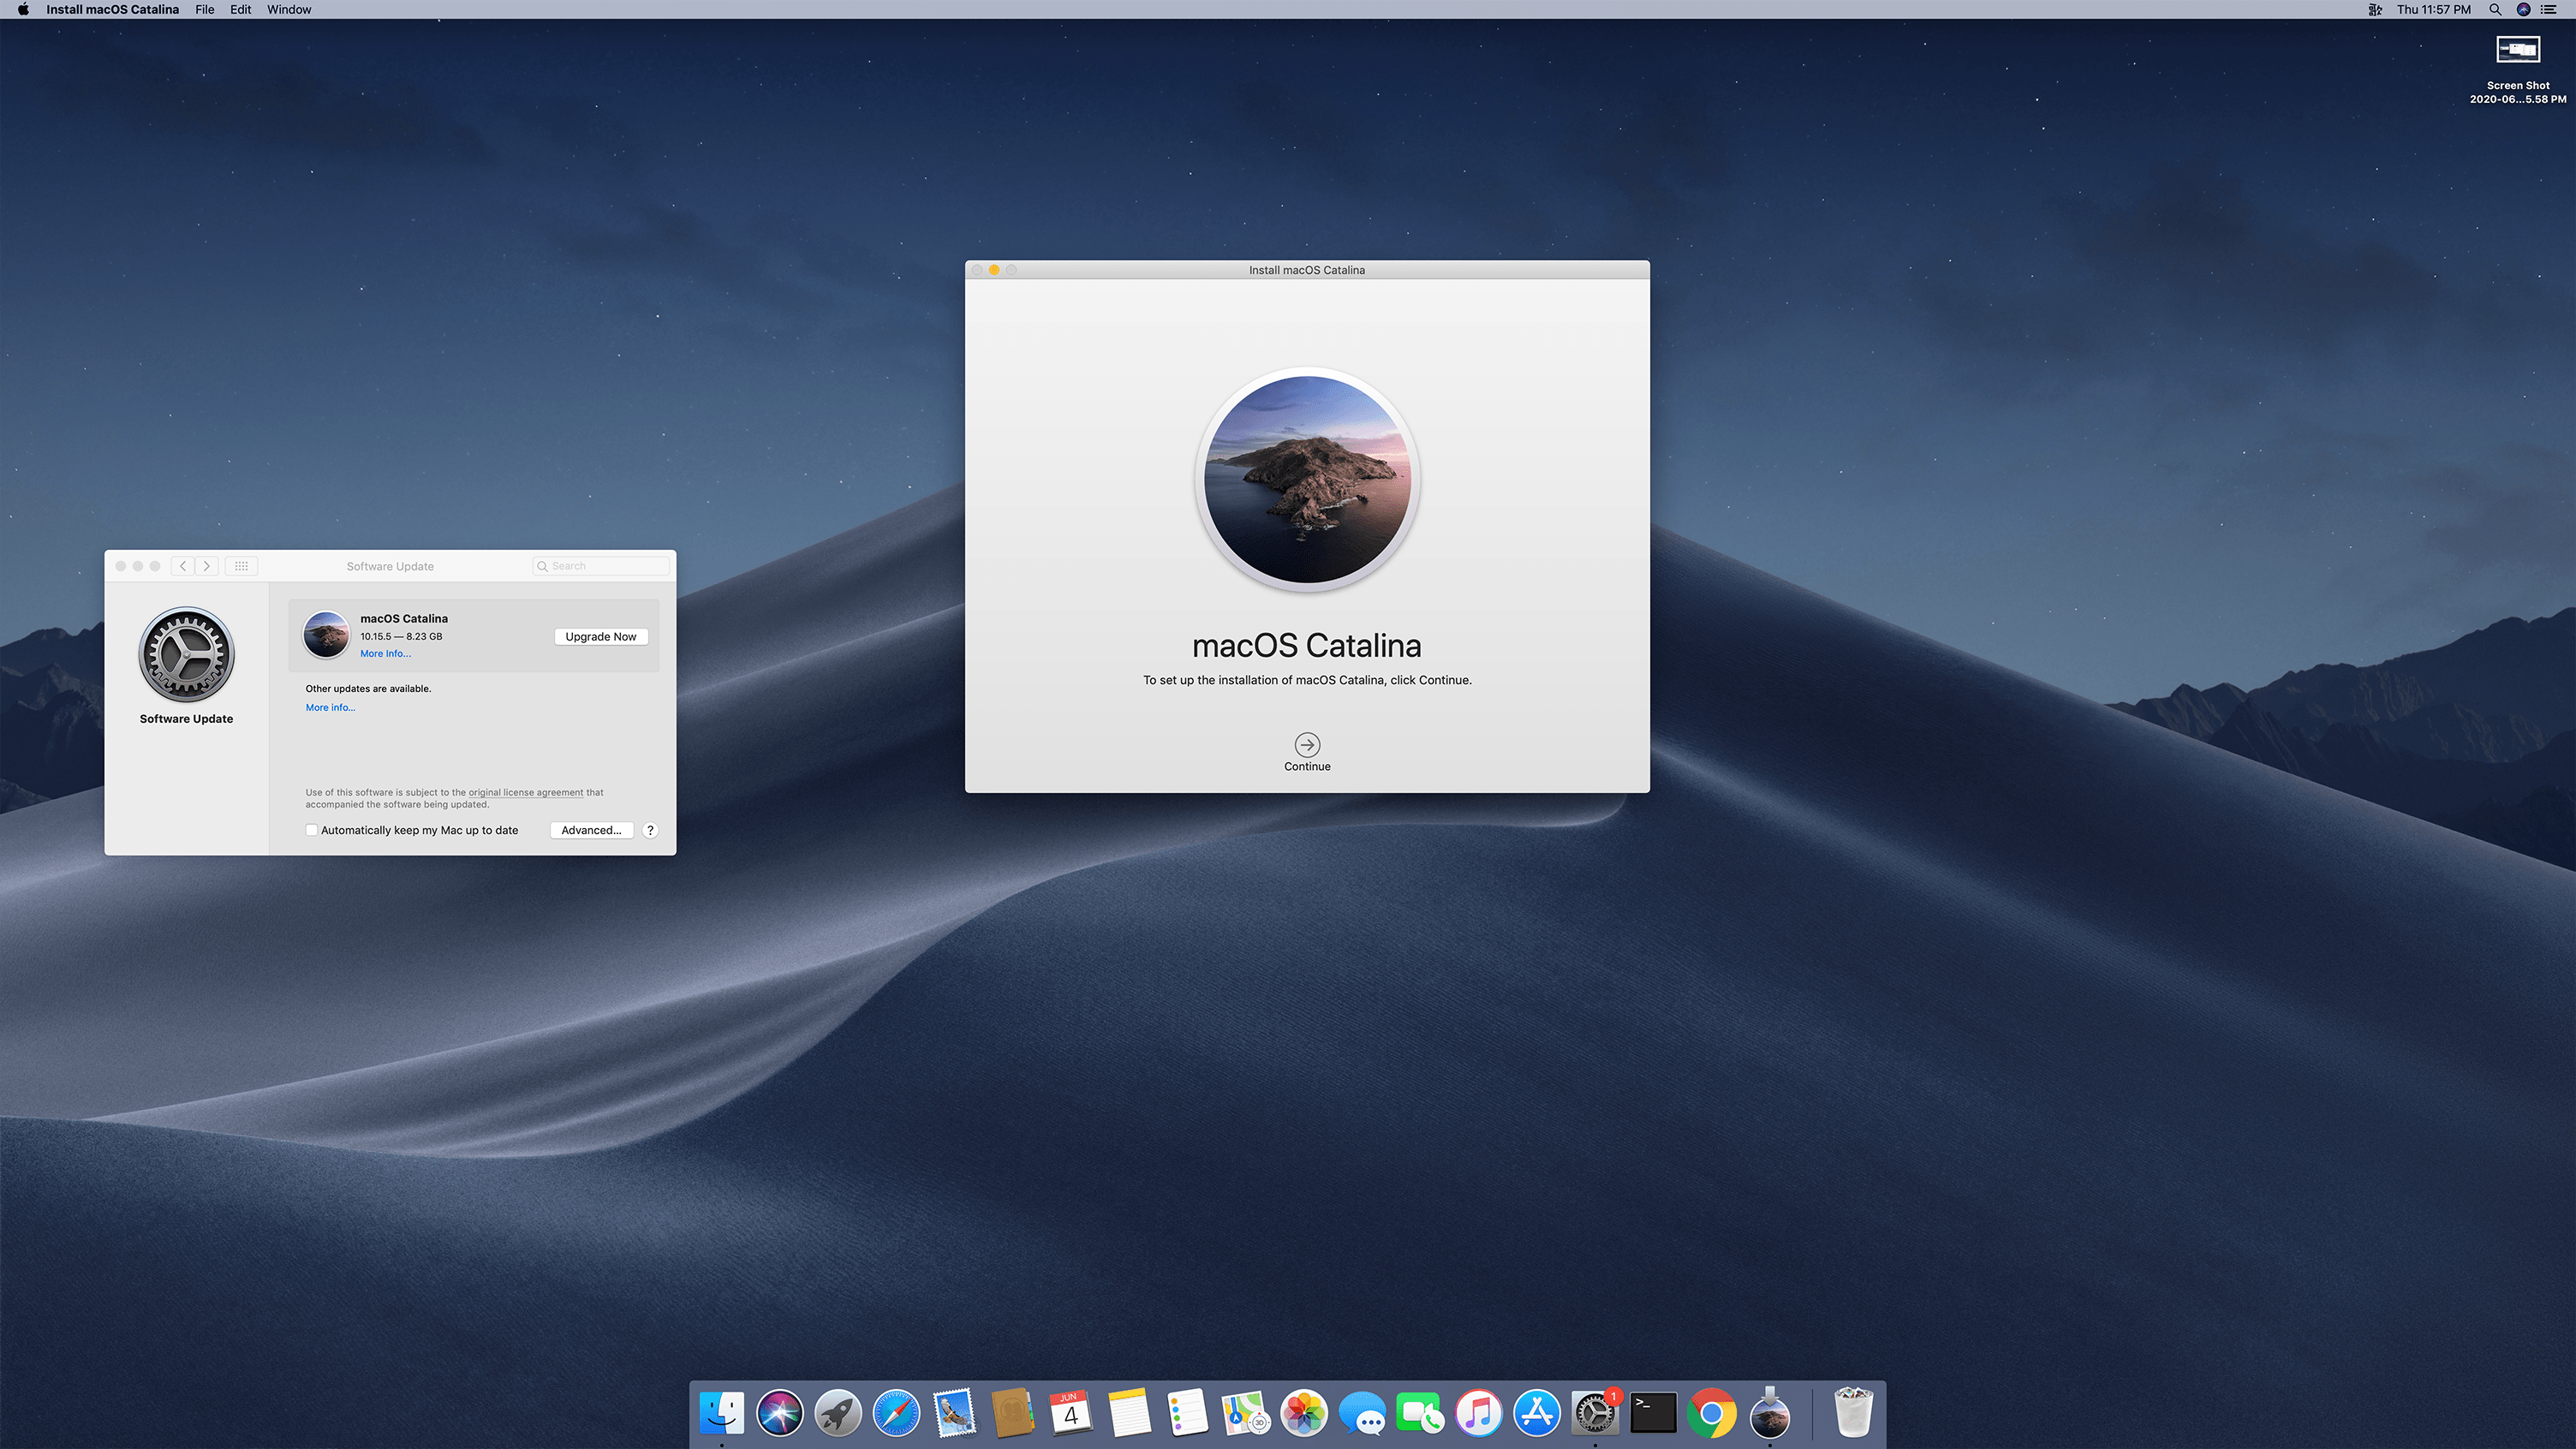The height and width of the screenshot is (1449, 2576).
Task: Open the Trash from the Dock
Action: (x=1853, y=1413)
